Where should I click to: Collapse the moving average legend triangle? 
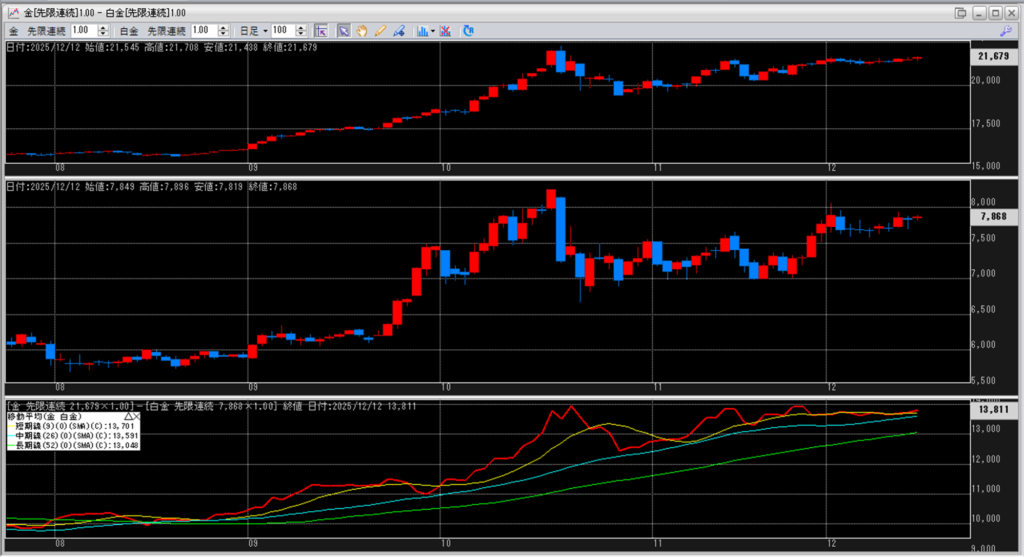coord(127,416)
